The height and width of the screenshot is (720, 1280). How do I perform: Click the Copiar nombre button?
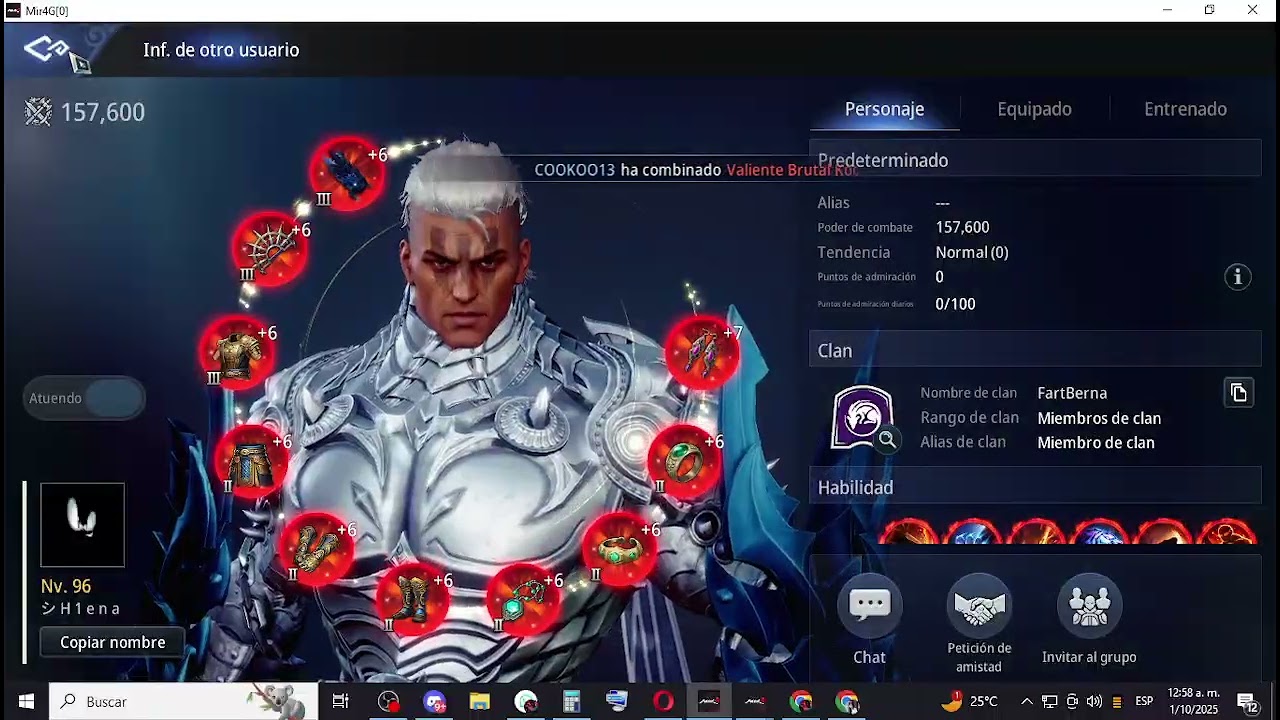(x=112, y=642)
